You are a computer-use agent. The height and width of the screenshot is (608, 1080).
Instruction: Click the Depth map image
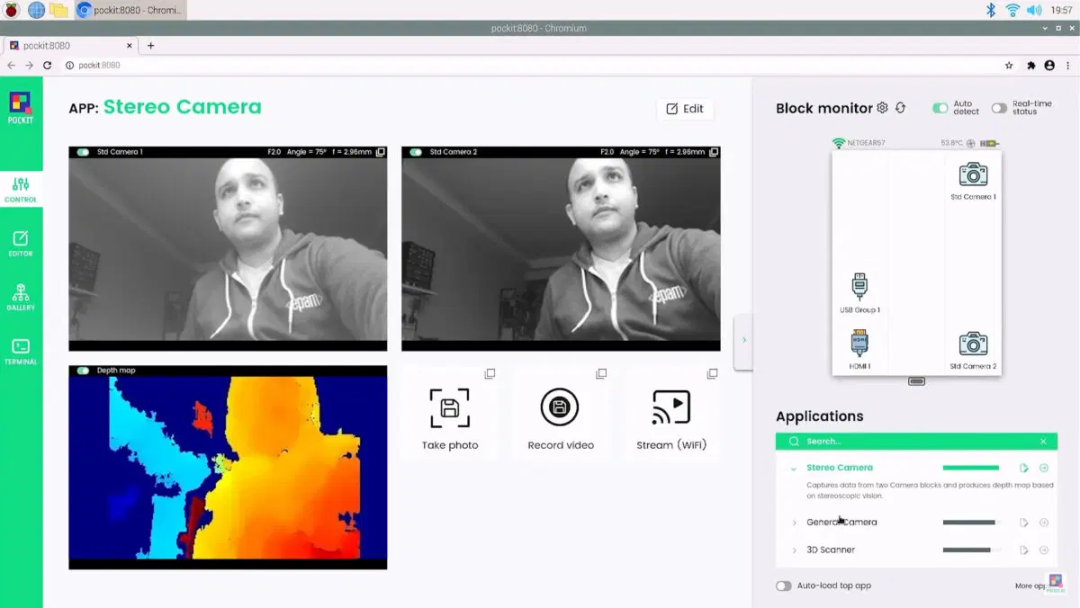coord(227,468)
